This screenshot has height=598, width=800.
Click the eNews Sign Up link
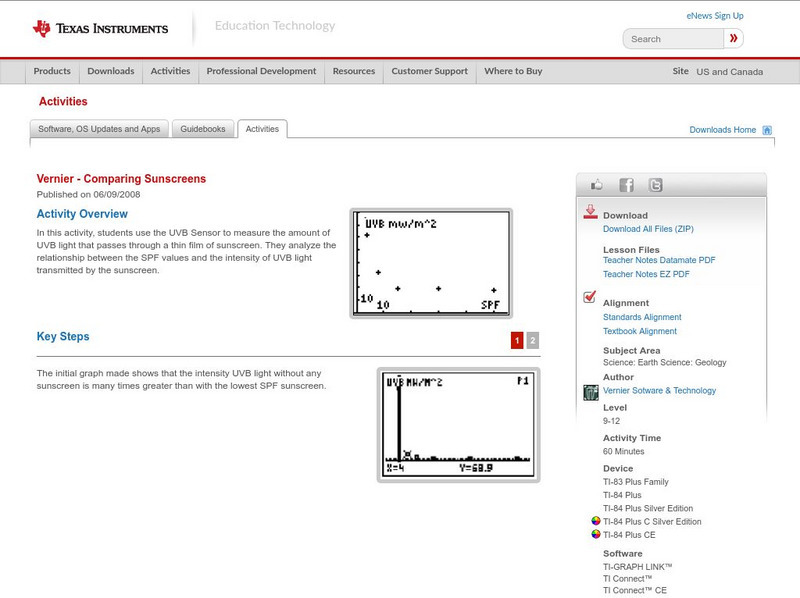click(x=715, y=16)
